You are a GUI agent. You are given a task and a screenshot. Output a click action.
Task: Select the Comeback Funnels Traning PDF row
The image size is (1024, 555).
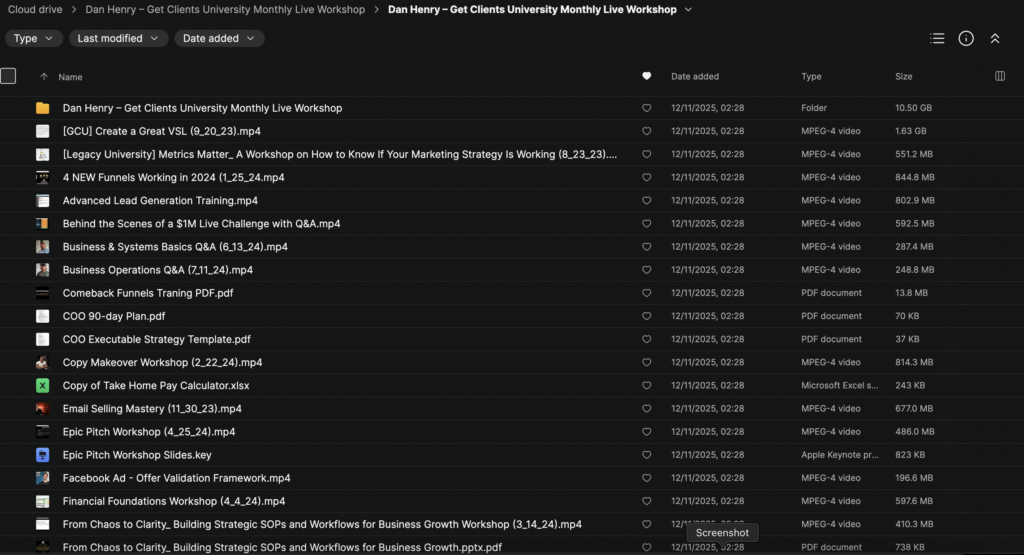tap(148, 293)
